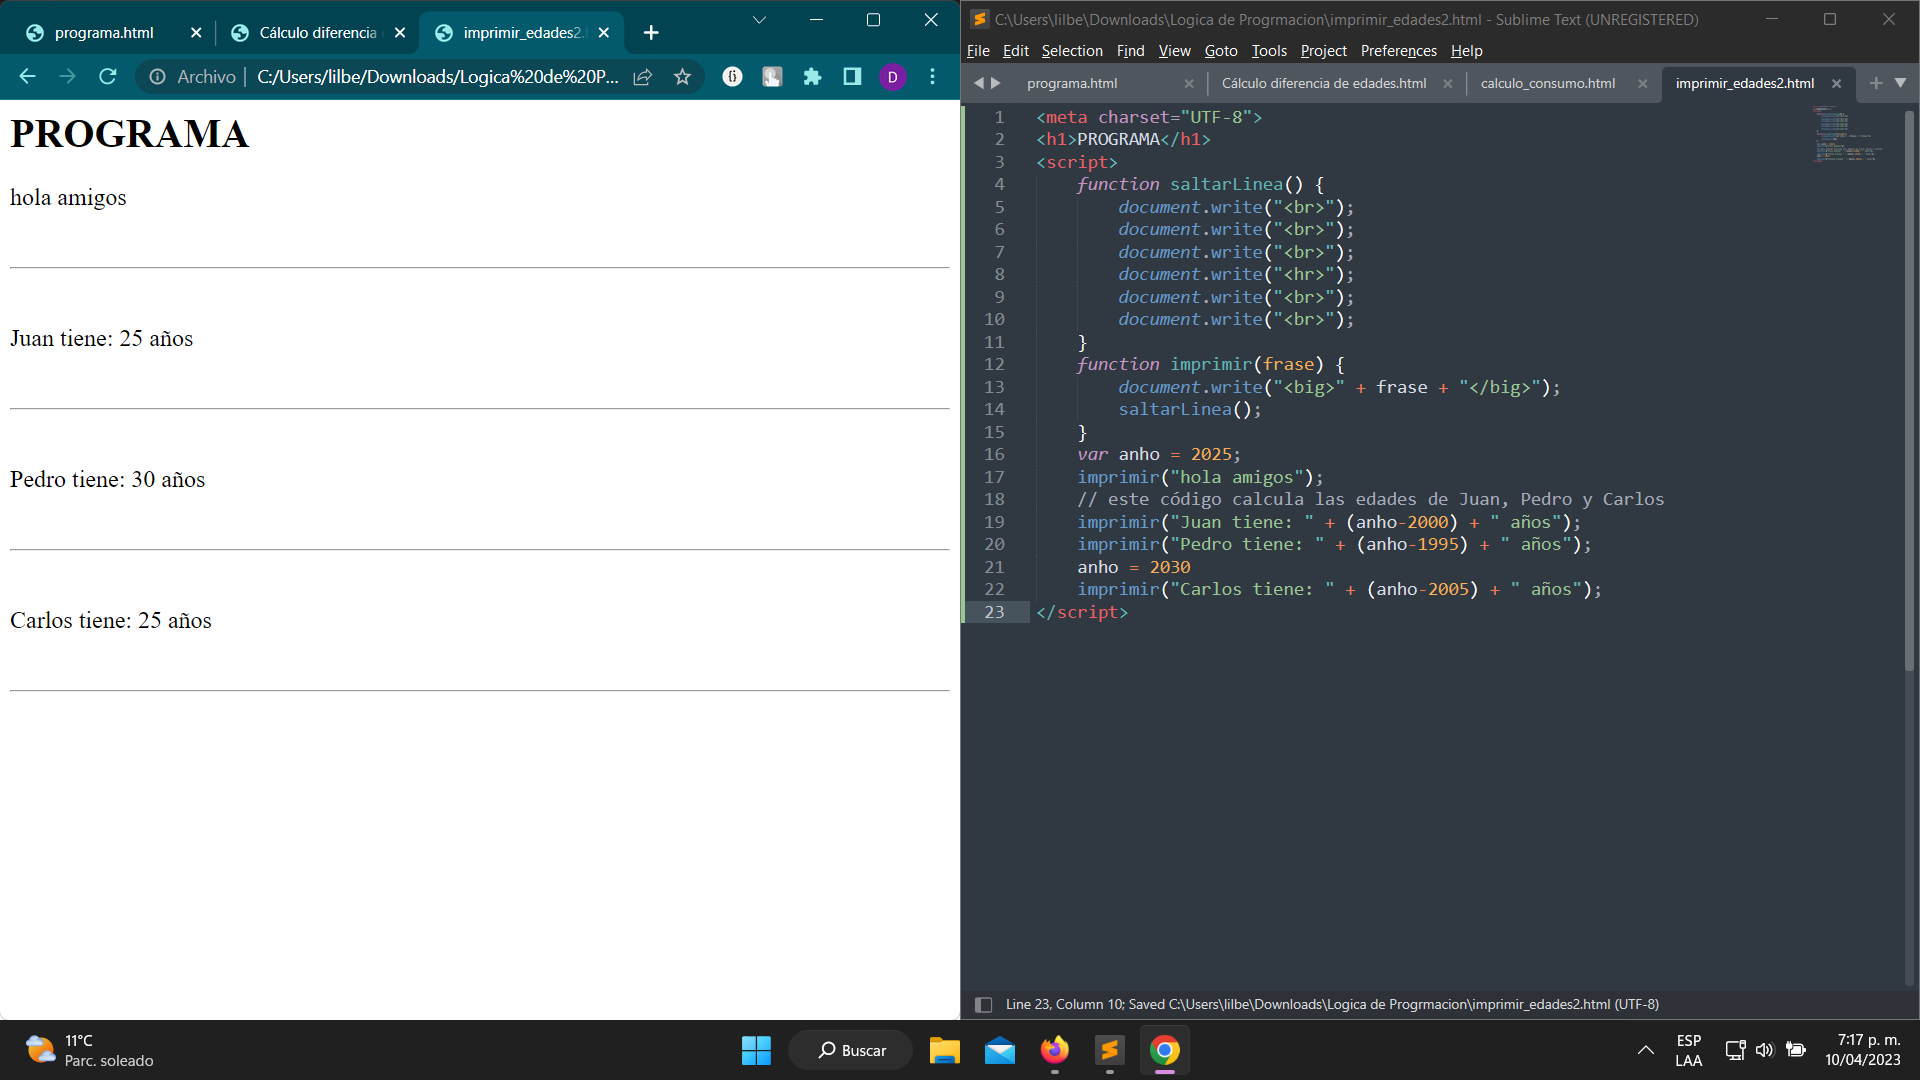Open Chrome profile D avatar

coord(892,76)
